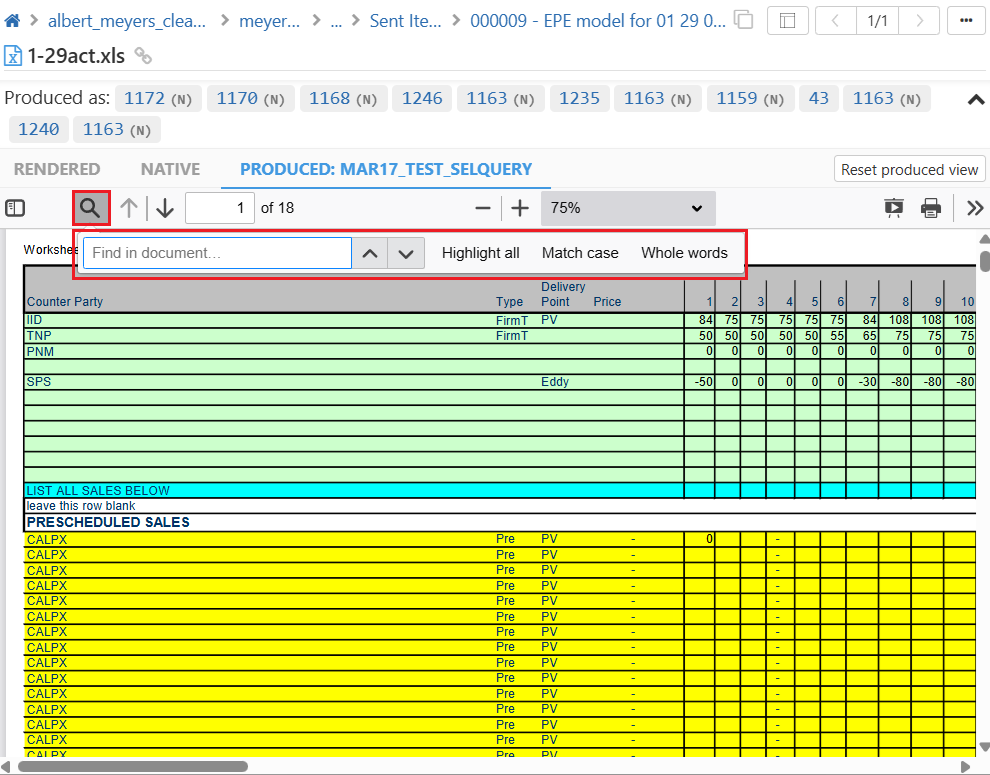Click the Excel file type icon
Image resolution: width=990 pixels, height=775 pixels.
pos(13,56)
